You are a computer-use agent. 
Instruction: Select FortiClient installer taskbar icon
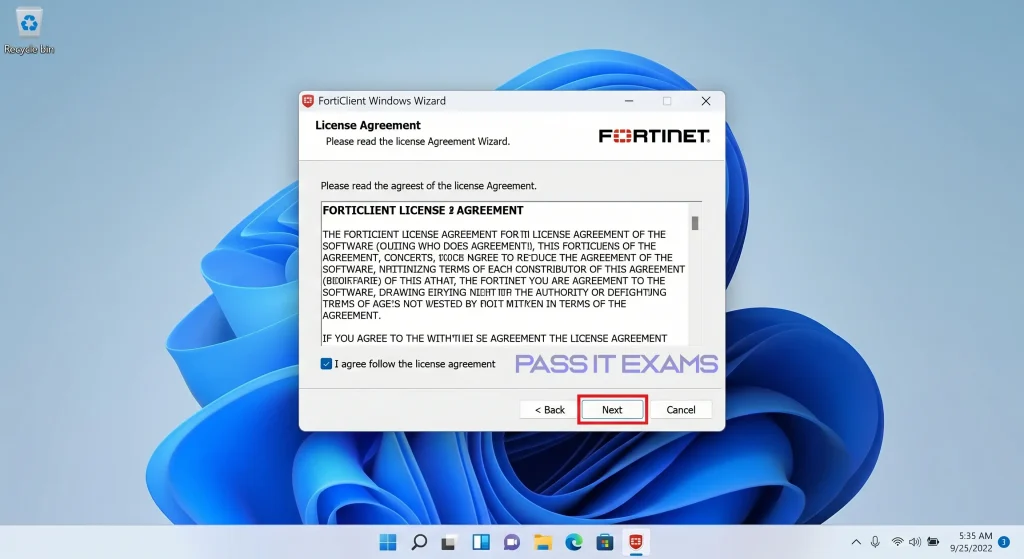click(x=635, y=542)
